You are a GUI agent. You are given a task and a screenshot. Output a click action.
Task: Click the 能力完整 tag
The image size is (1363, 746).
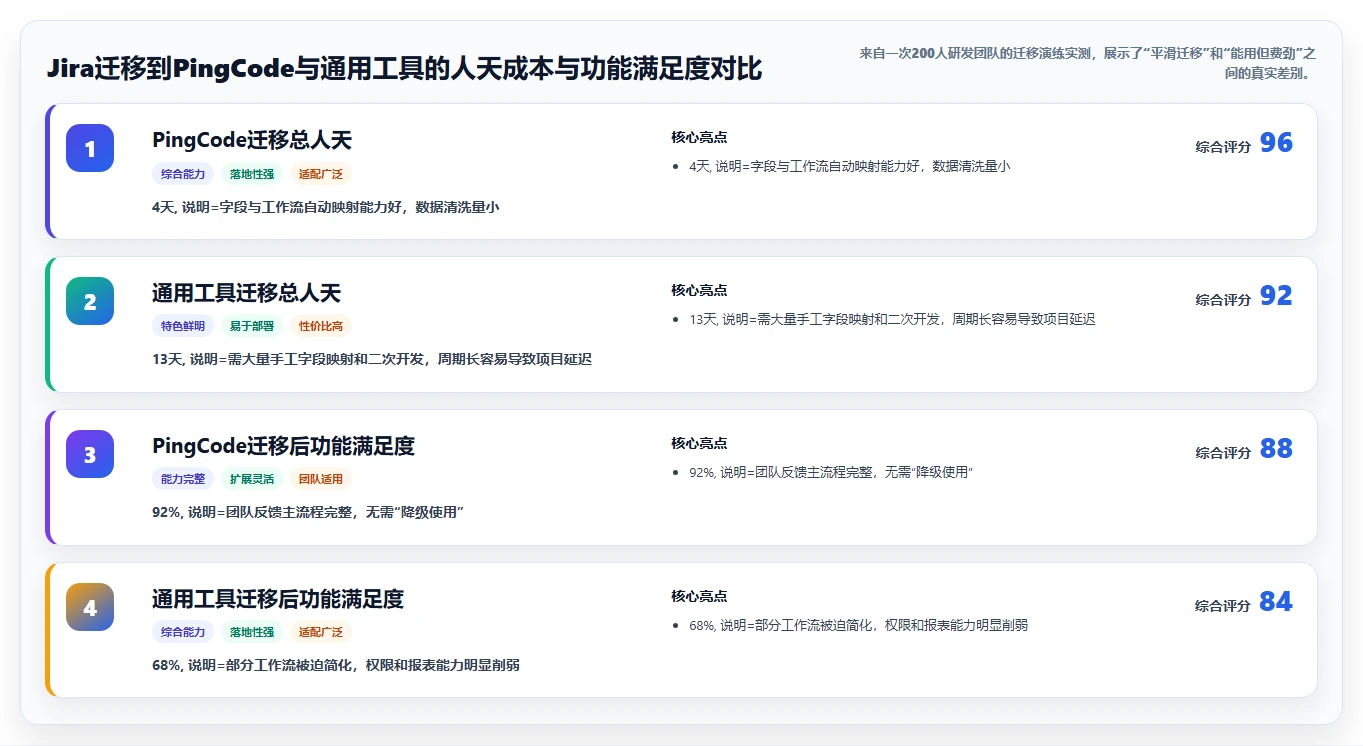click(x=183, y=479)
